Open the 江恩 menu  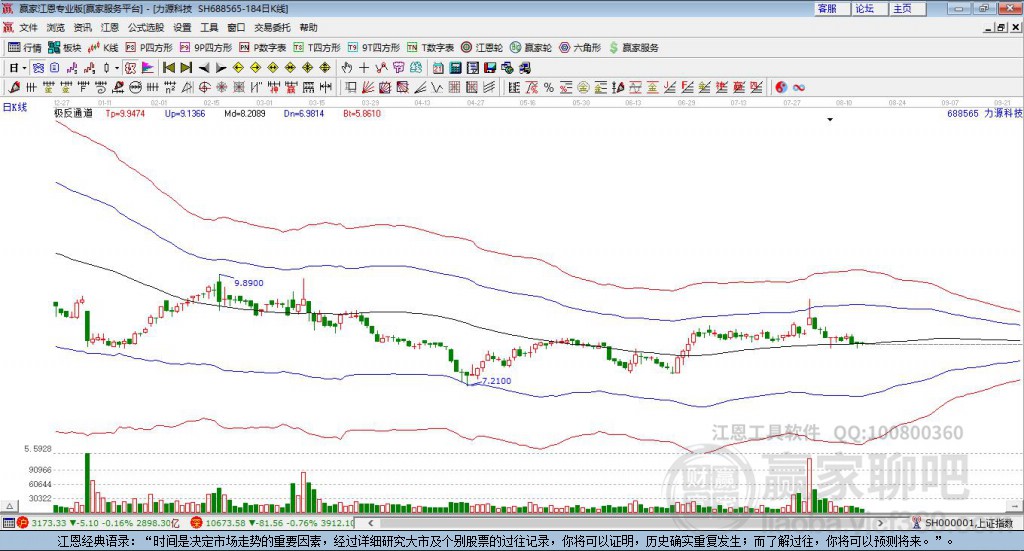click(x=109, y=27)
